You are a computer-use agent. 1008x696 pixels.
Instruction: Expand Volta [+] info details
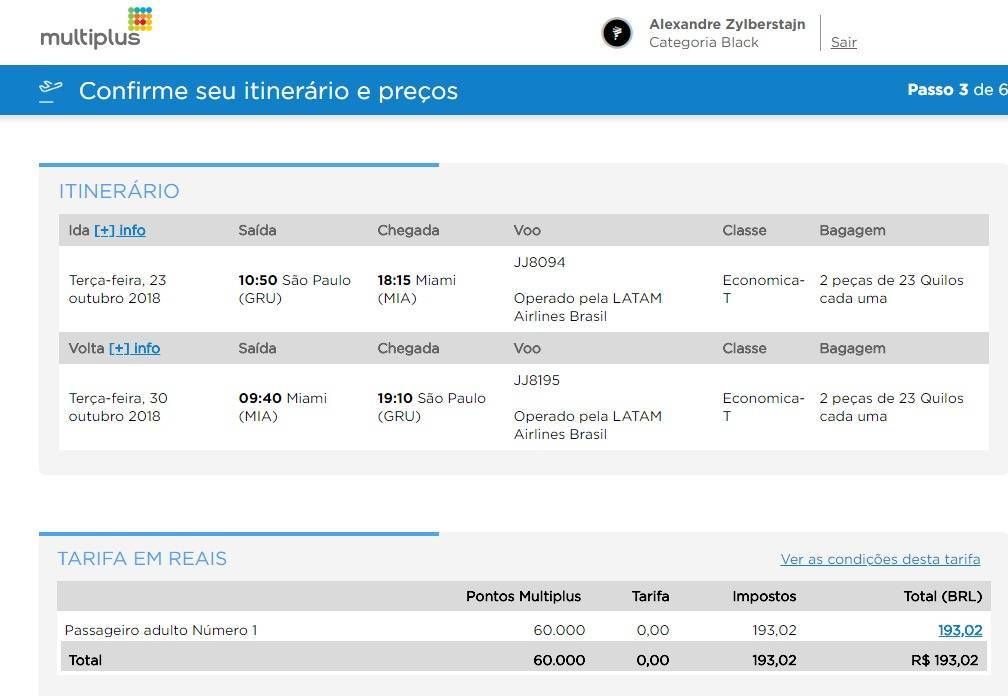coord(134,348)
